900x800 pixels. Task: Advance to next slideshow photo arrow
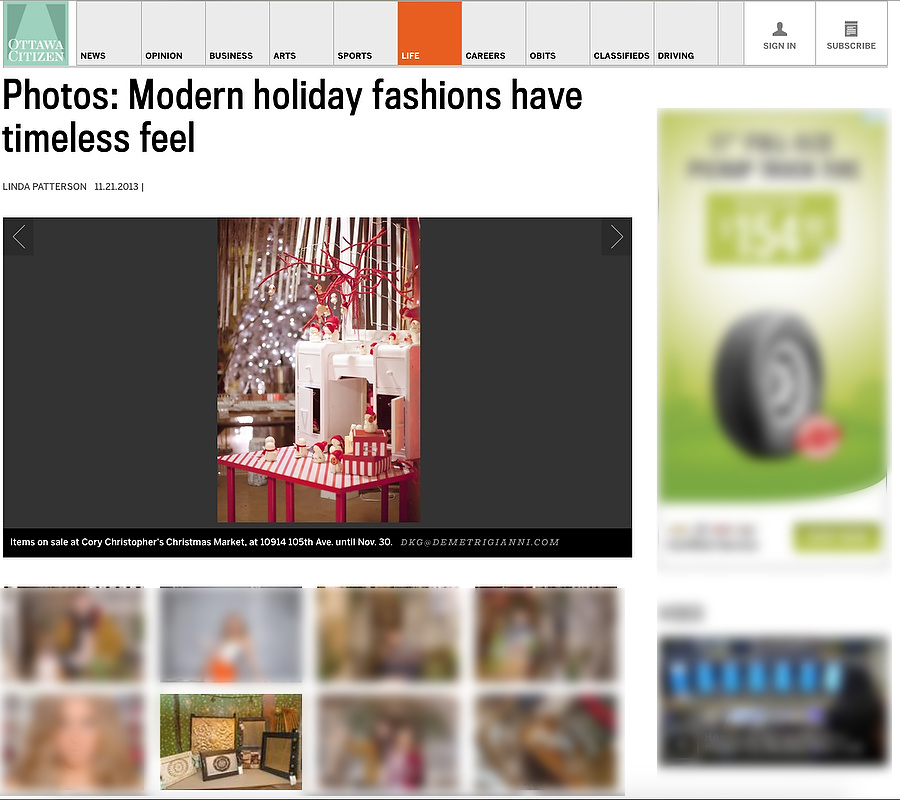[616, 237]
